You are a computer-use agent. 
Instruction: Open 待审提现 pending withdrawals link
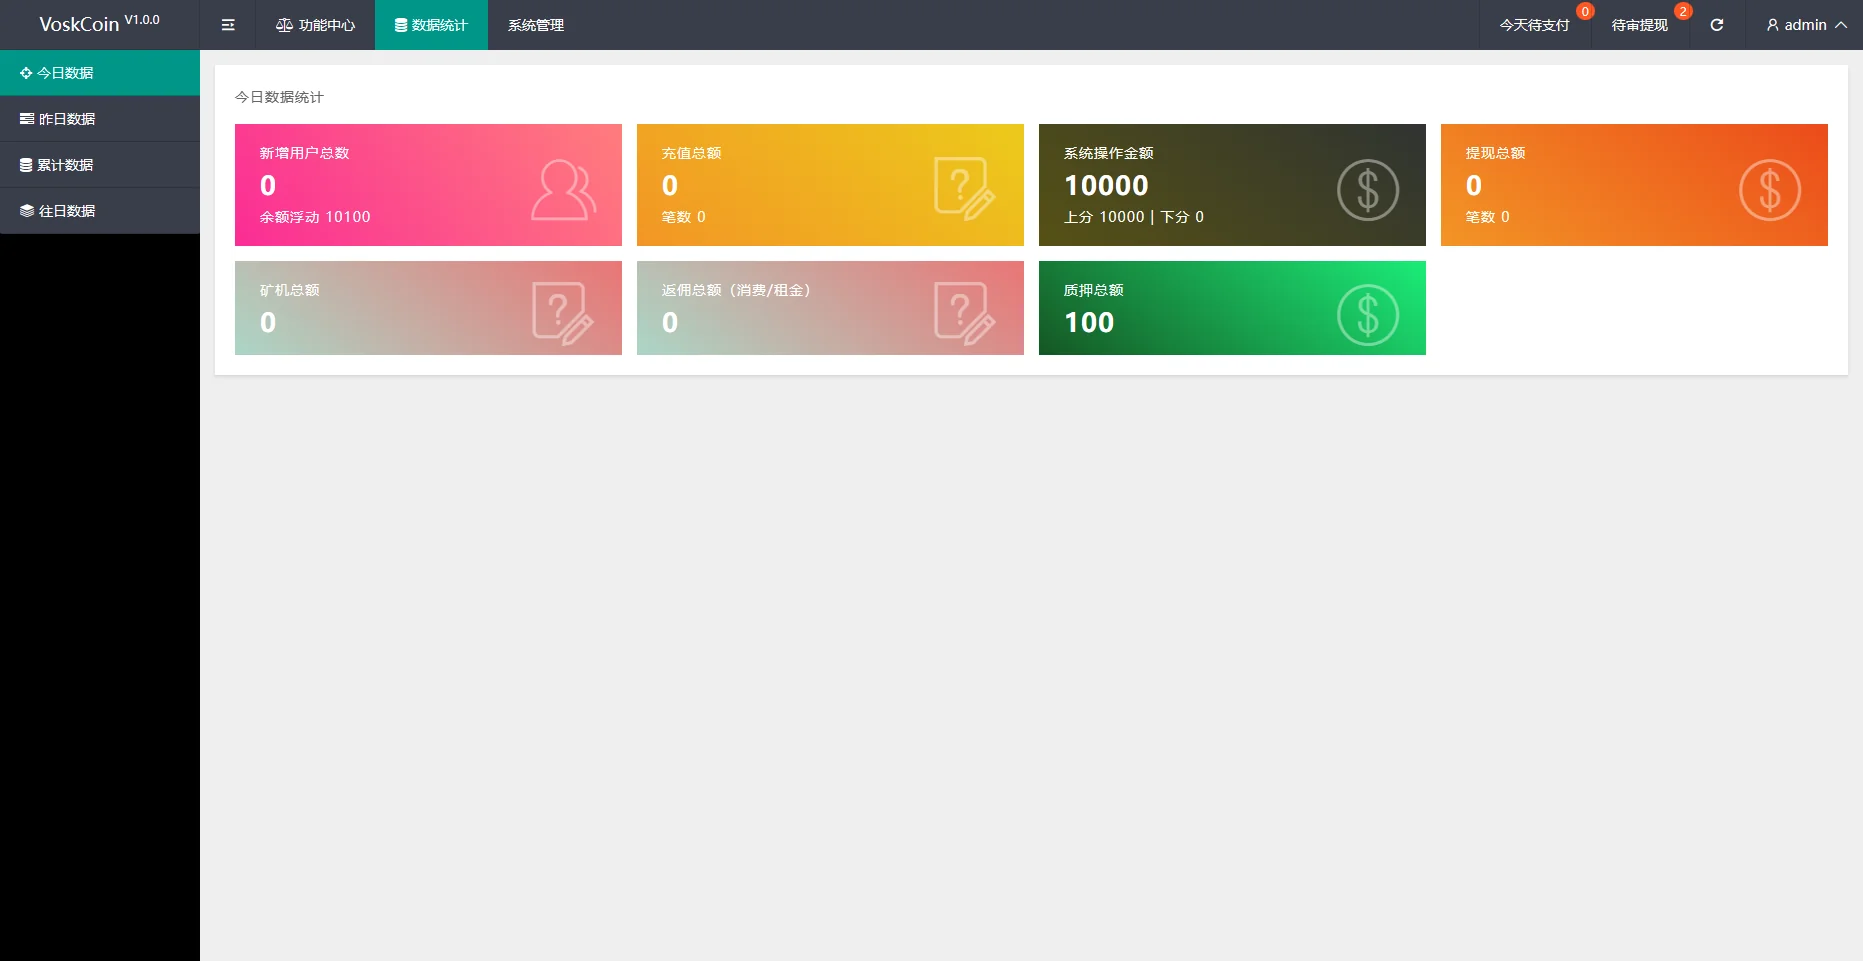(x=1639, y=25)
